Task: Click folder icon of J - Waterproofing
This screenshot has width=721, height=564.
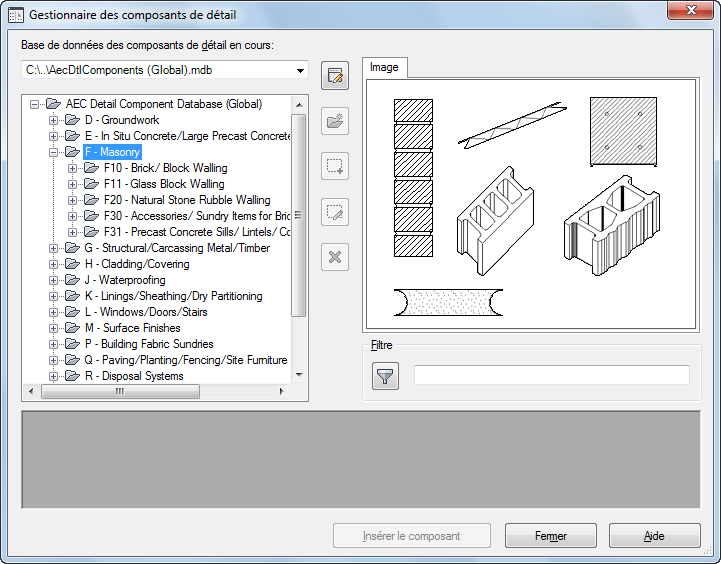Action: 72,280
